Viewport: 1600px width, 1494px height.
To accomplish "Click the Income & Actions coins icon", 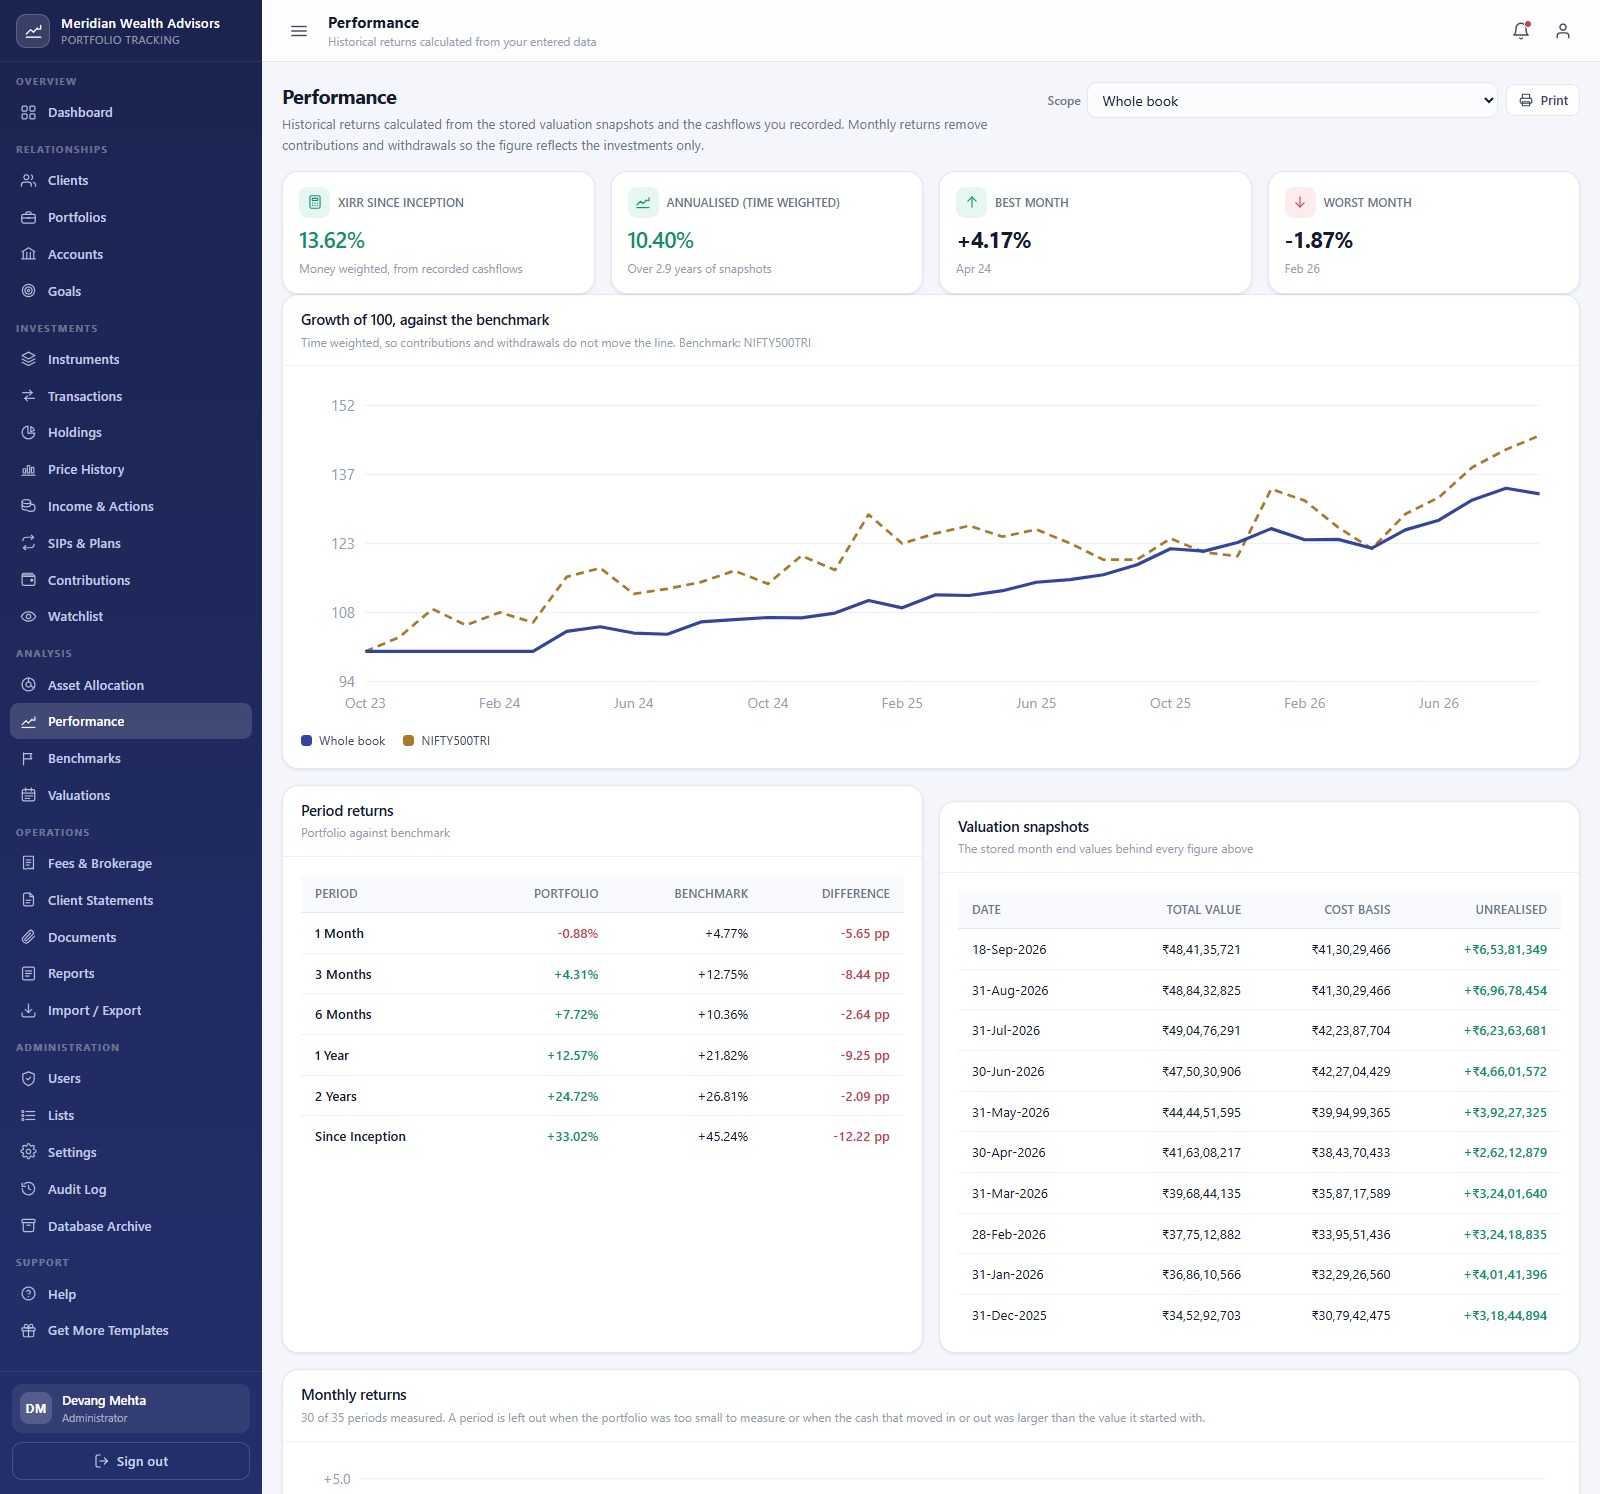I will 28,506.
